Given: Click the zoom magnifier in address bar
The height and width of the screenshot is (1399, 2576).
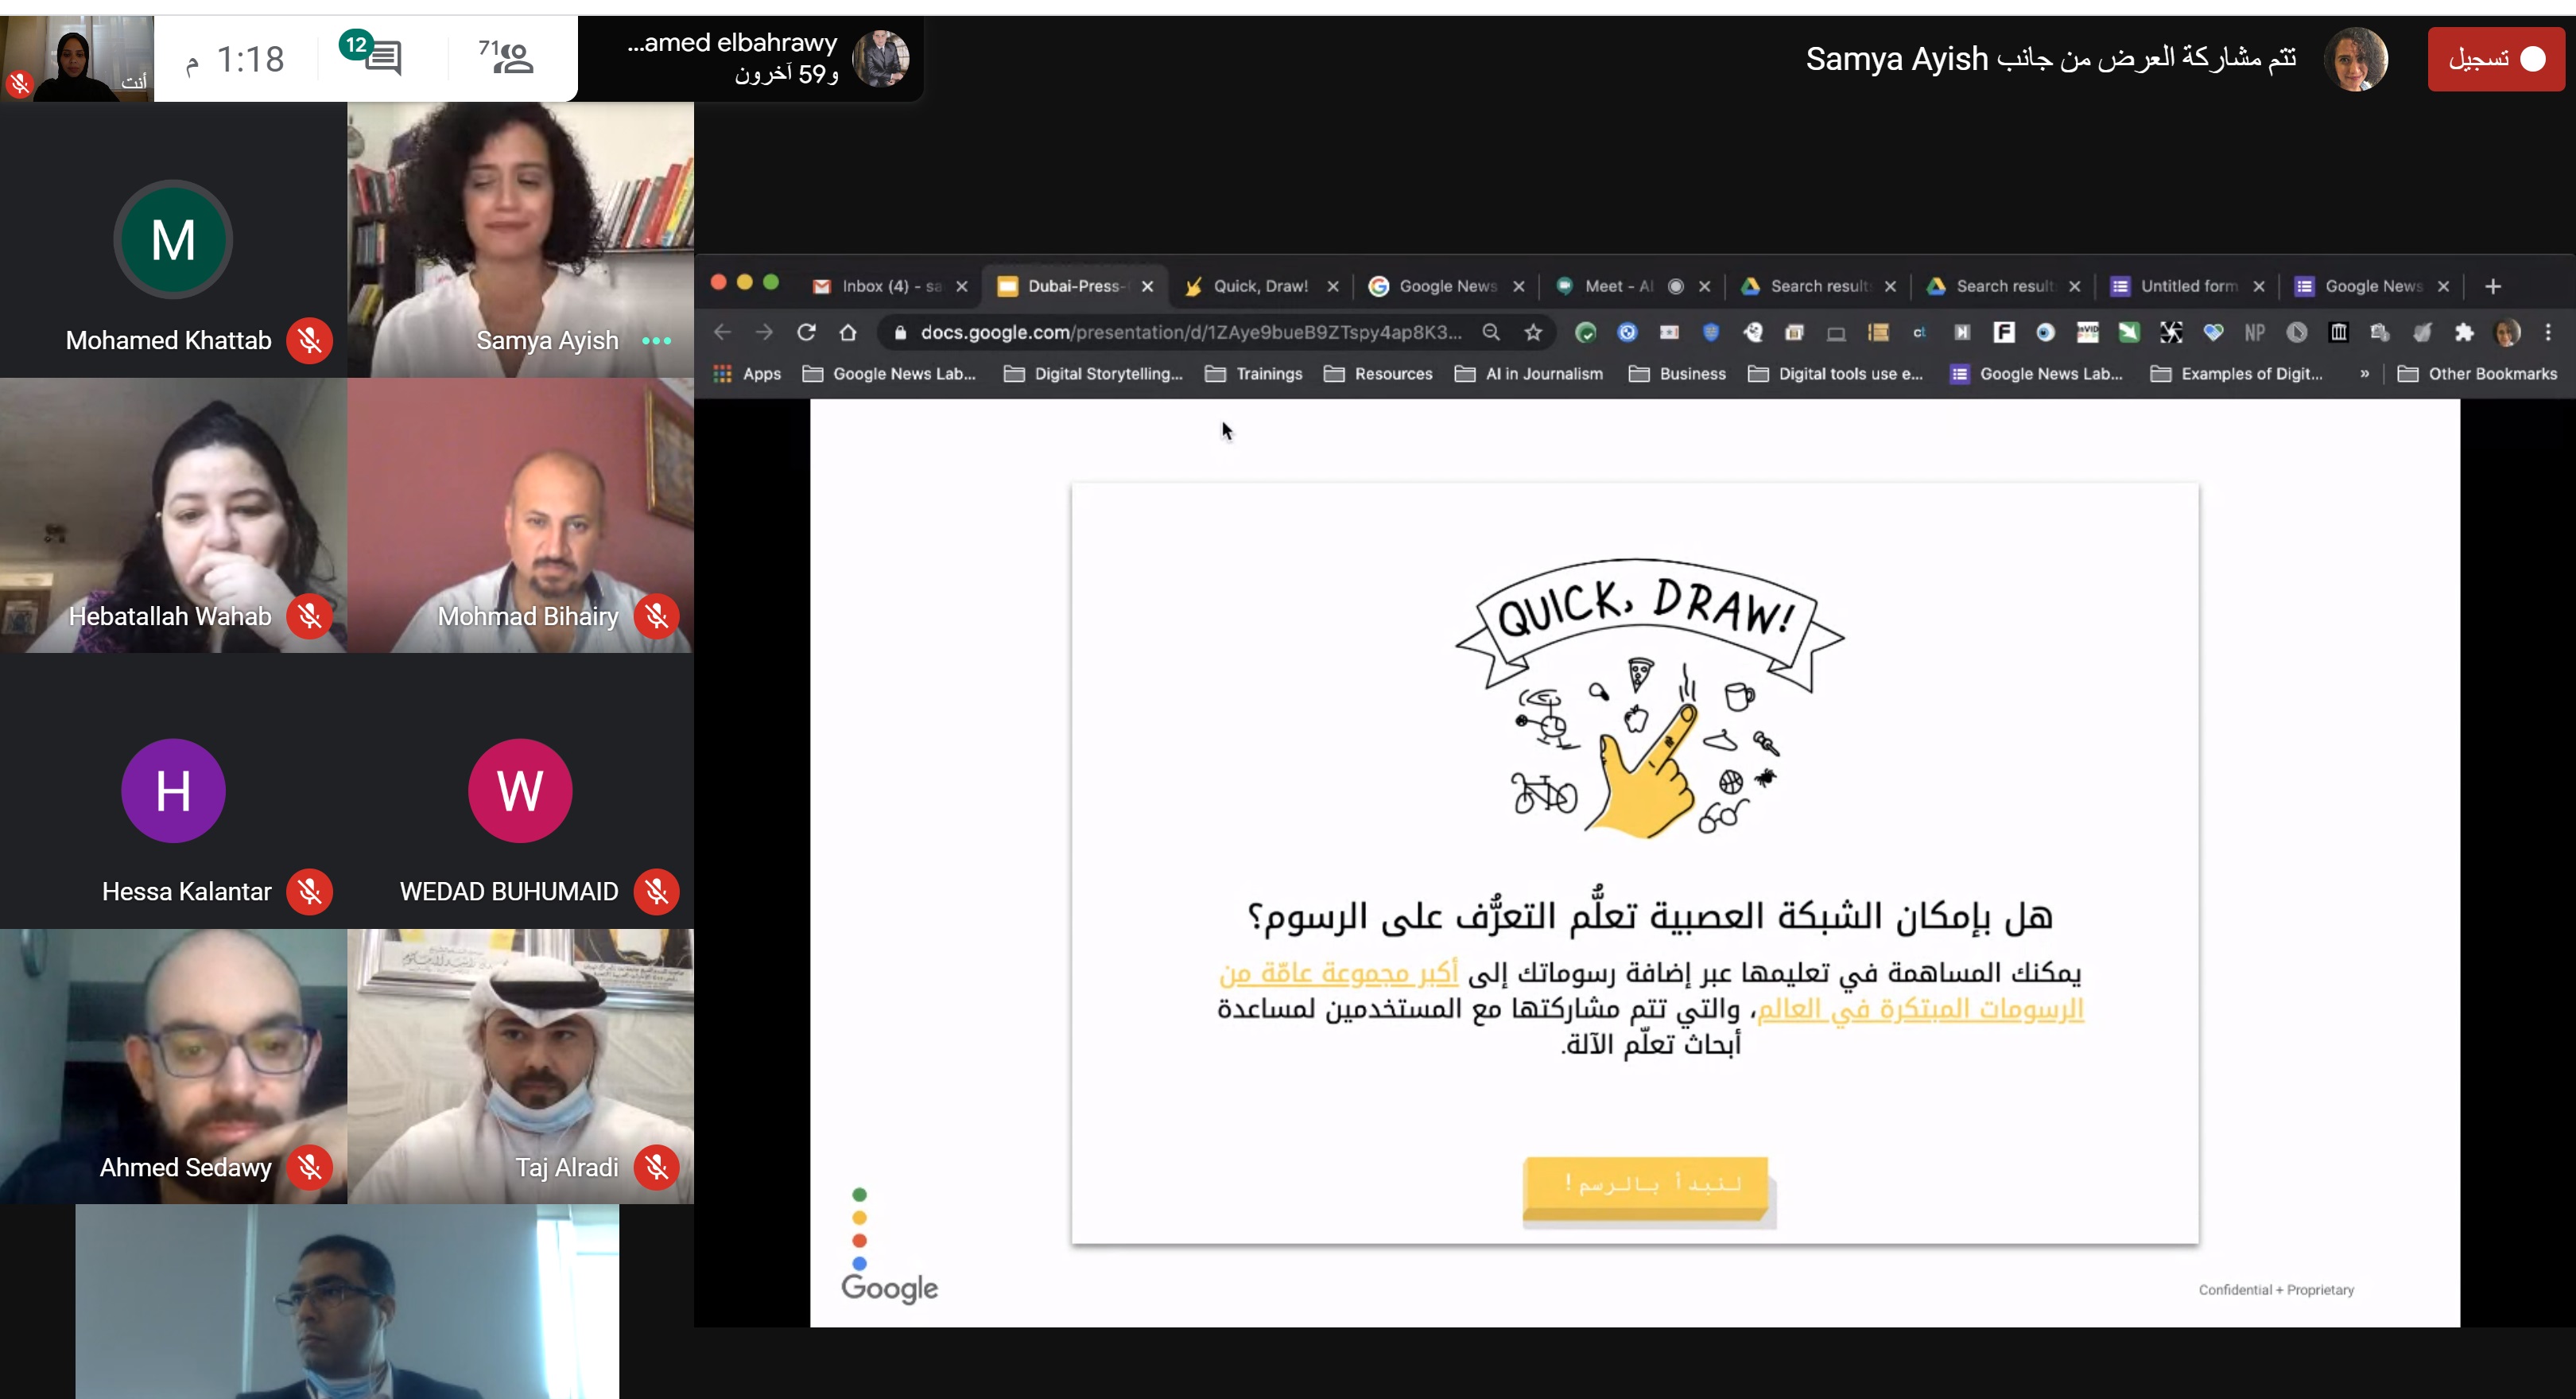Looking at the screenshot, I should click(x=1491, y=332).
